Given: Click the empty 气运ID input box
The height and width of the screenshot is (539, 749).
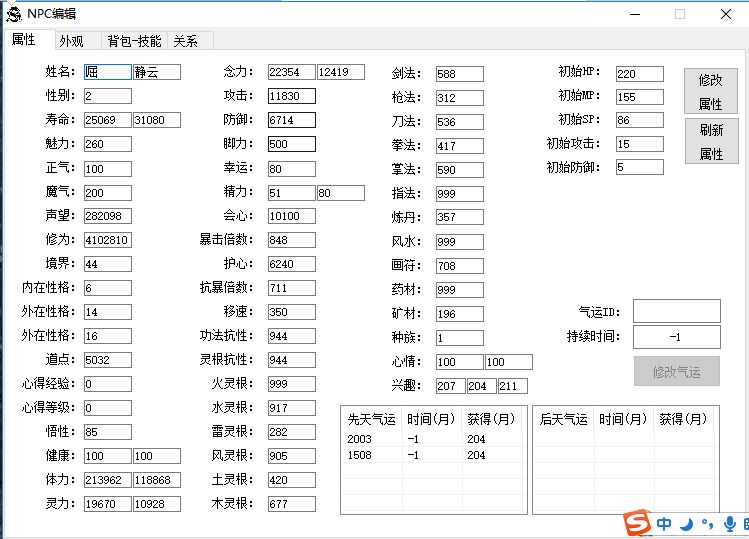Looking at the screenshot, I should (677, 311).
